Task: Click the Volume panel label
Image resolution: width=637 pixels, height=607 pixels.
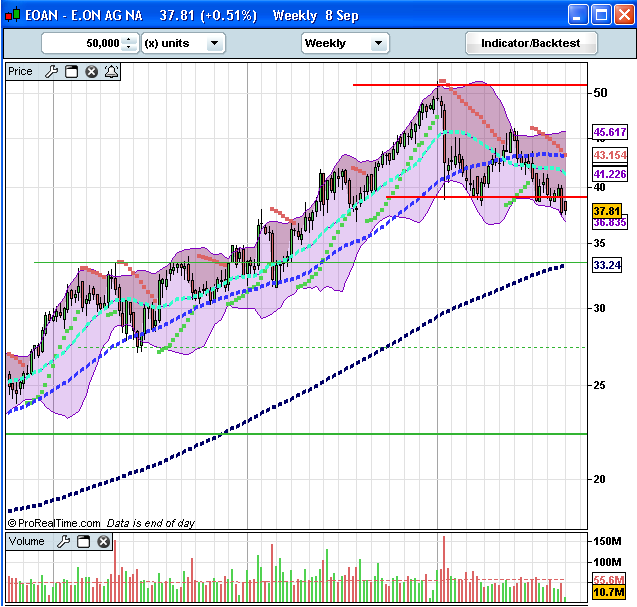Action: pos(26,541)
